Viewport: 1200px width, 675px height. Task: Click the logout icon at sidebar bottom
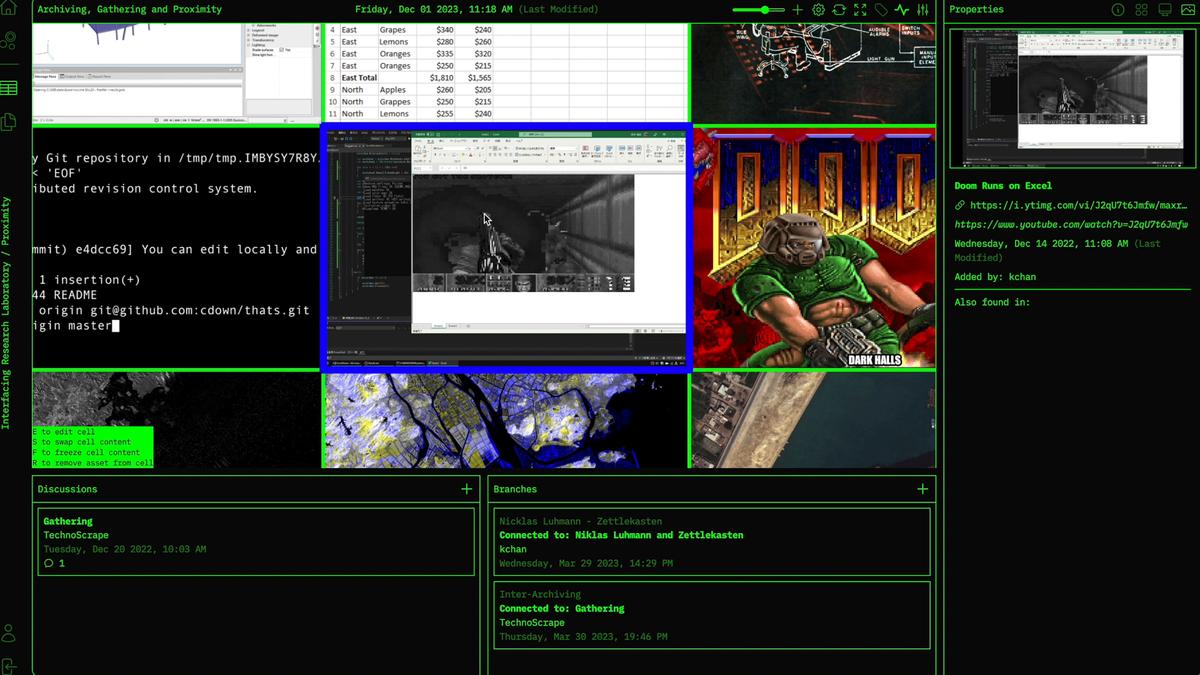[x=9, y=665]
